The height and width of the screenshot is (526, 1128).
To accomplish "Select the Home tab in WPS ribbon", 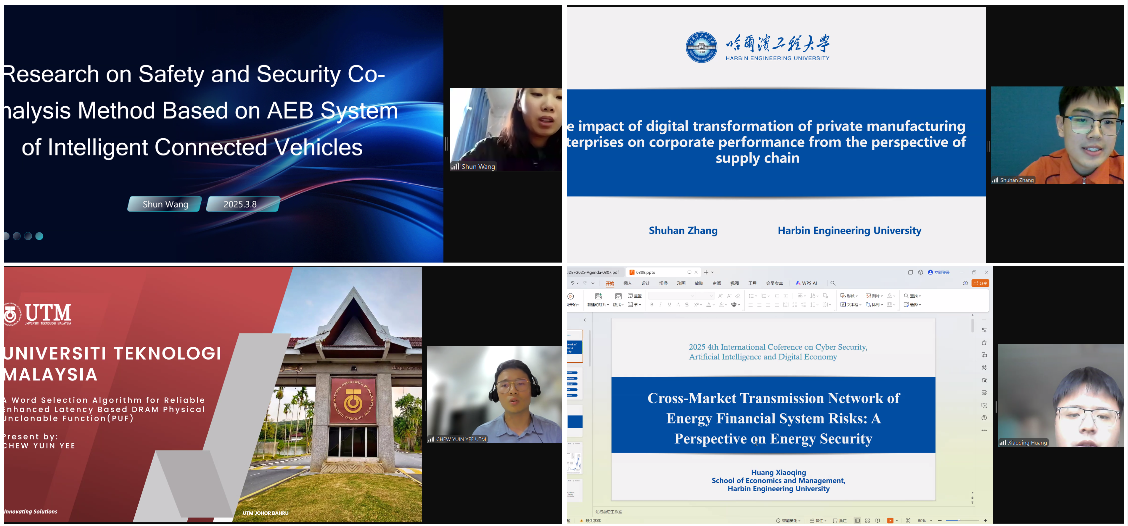I will pyautogui.click(x=609, y=283).
